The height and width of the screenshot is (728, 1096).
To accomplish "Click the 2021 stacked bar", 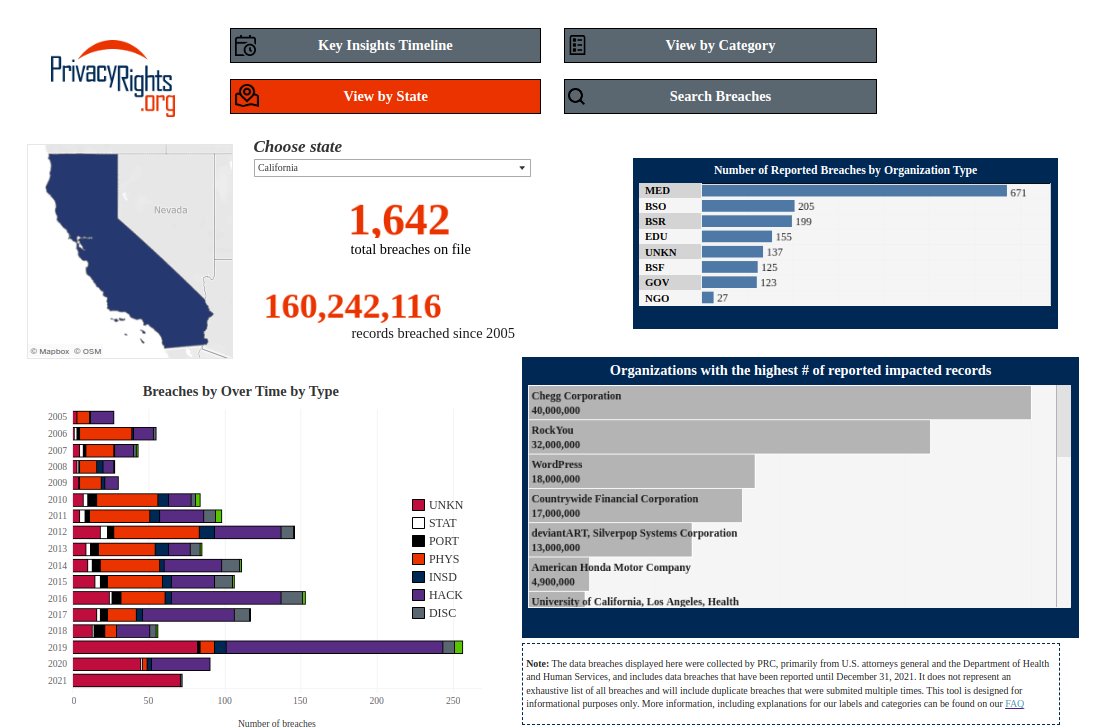I will pyautogui.click(x=128, y=680).
